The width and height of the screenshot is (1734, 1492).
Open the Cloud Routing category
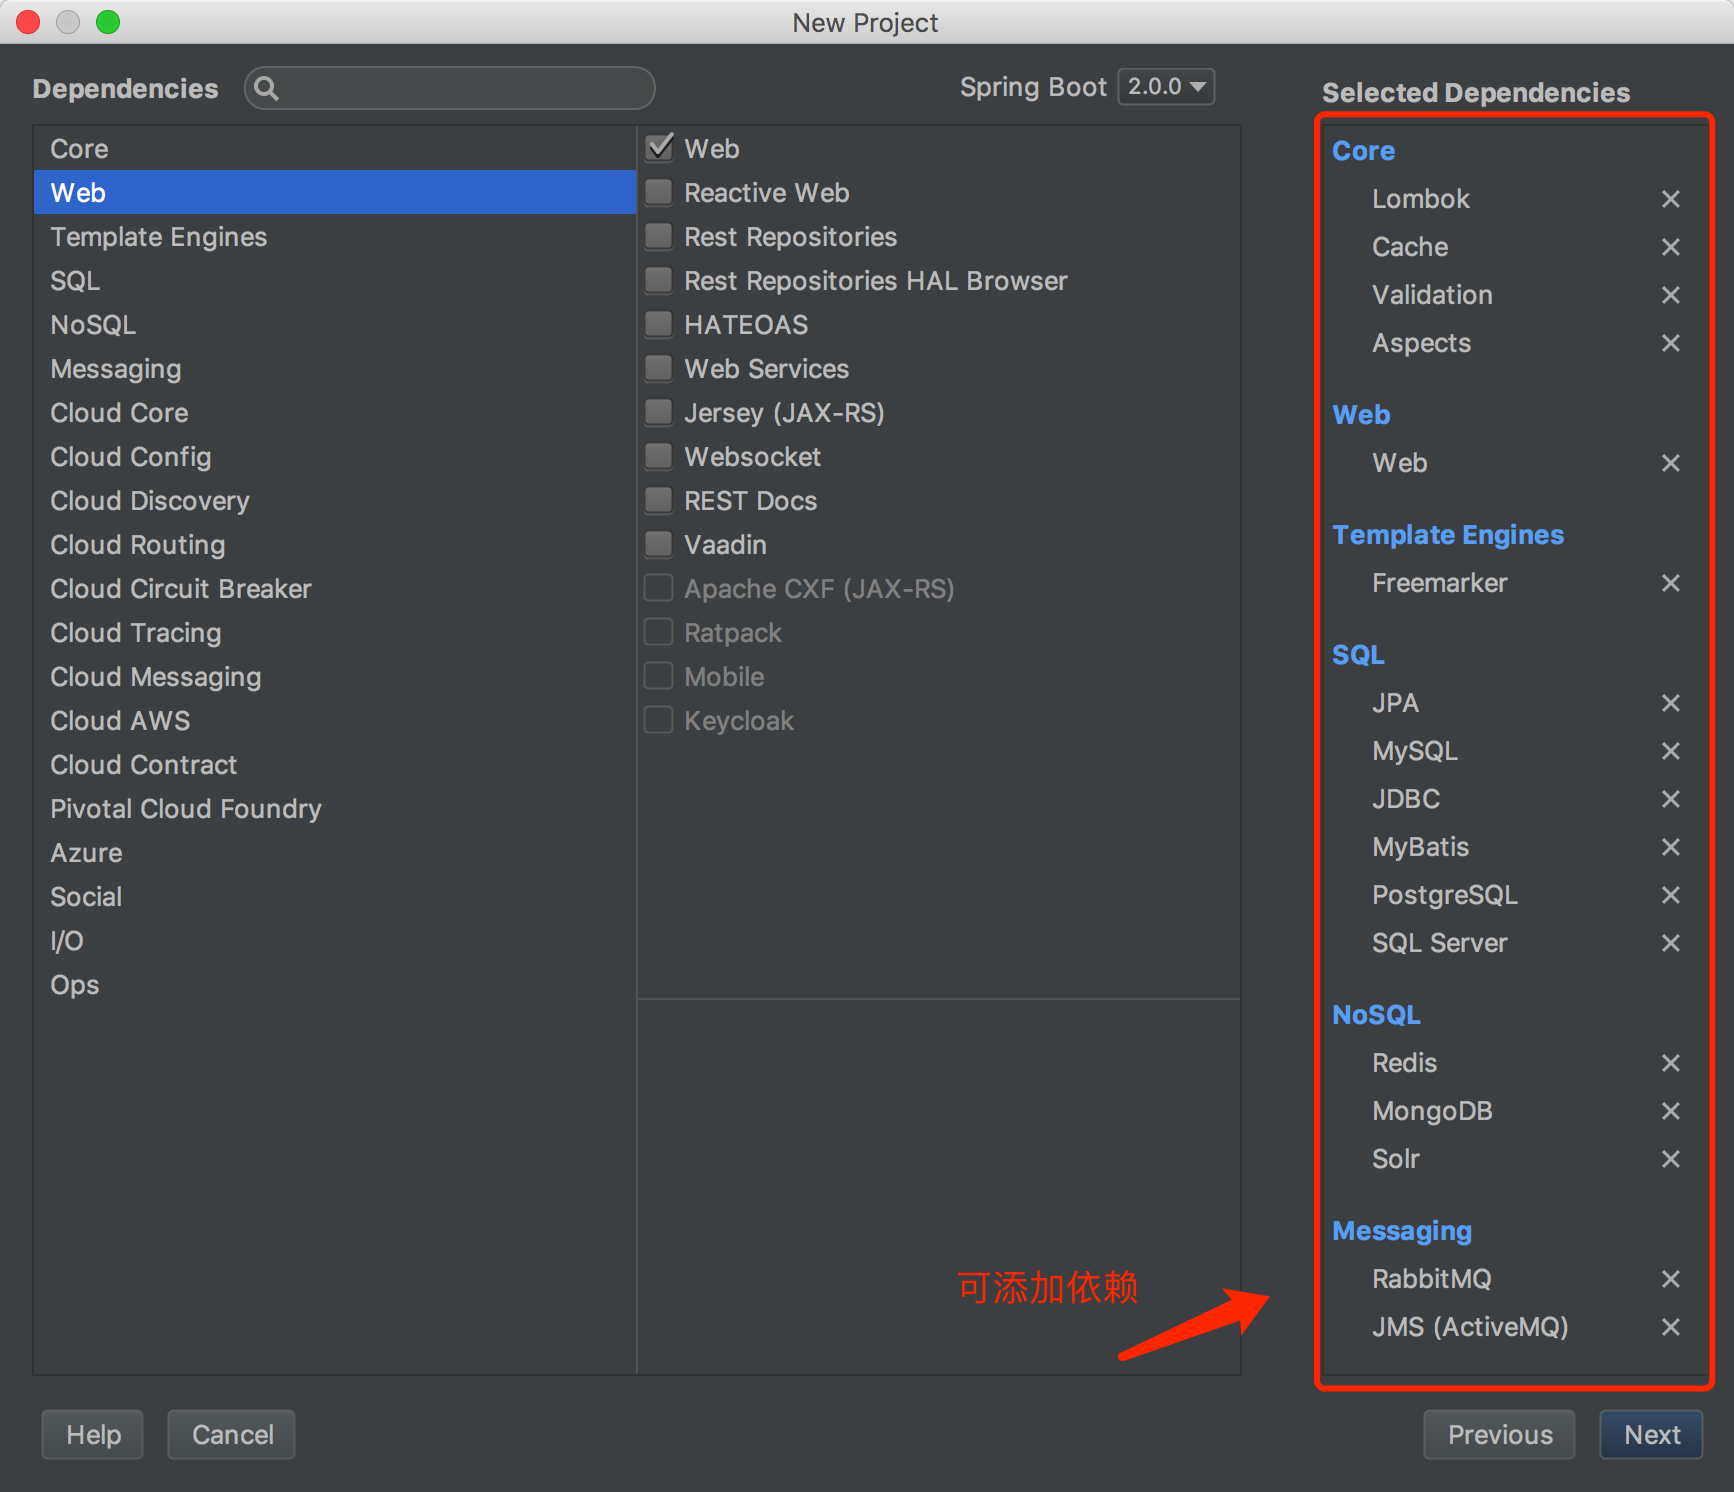[335, 545]
